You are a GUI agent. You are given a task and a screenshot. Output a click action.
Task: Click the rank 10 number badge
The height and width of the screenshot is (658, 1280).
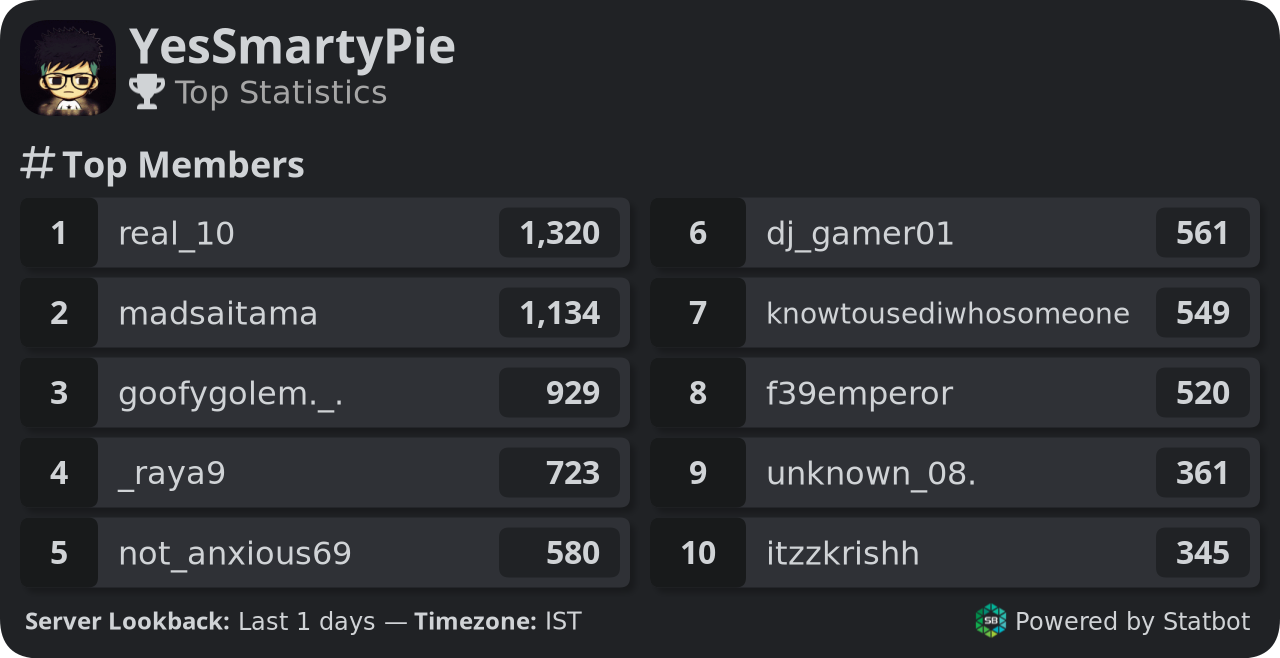coord(698,553)
